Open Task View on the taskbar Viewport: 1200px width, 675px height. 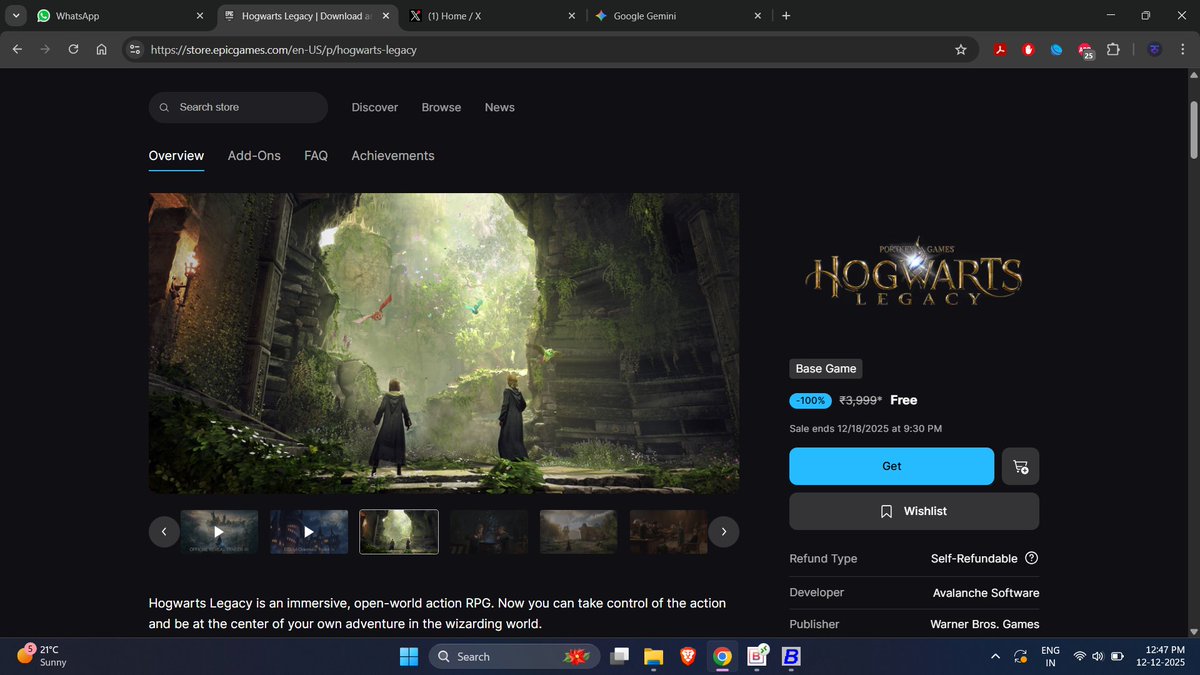tap(620, 656)
